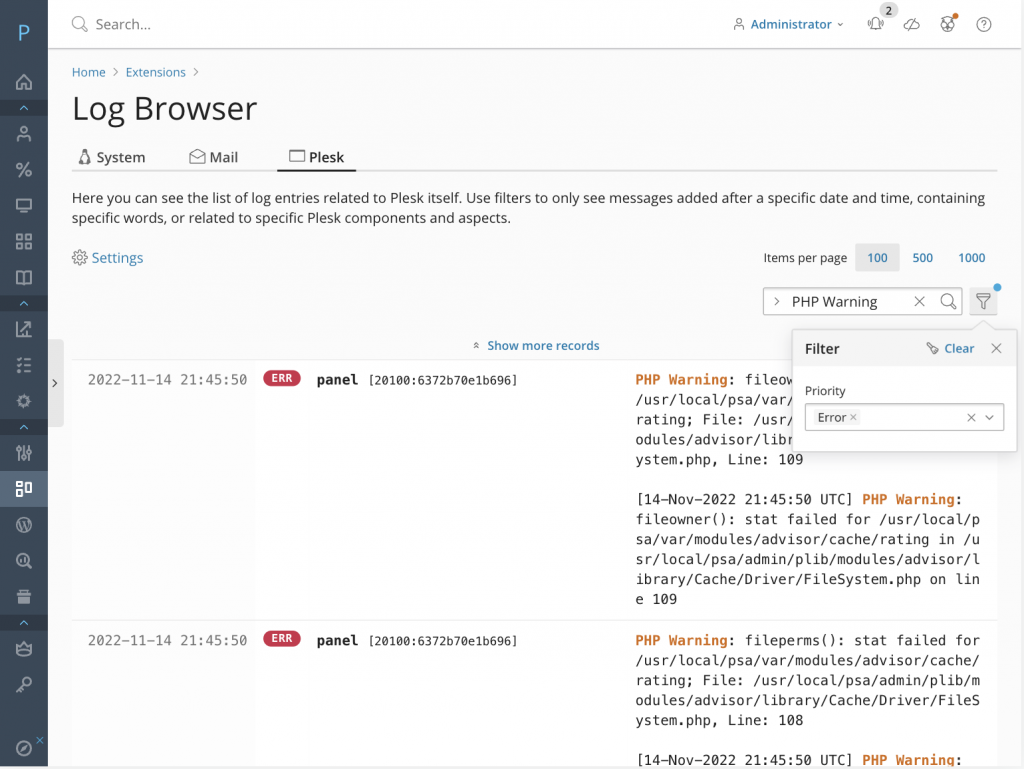1024x769 pixels.
Task: Expand the sidebar with the arrow handle
Action: pos(55,383)
